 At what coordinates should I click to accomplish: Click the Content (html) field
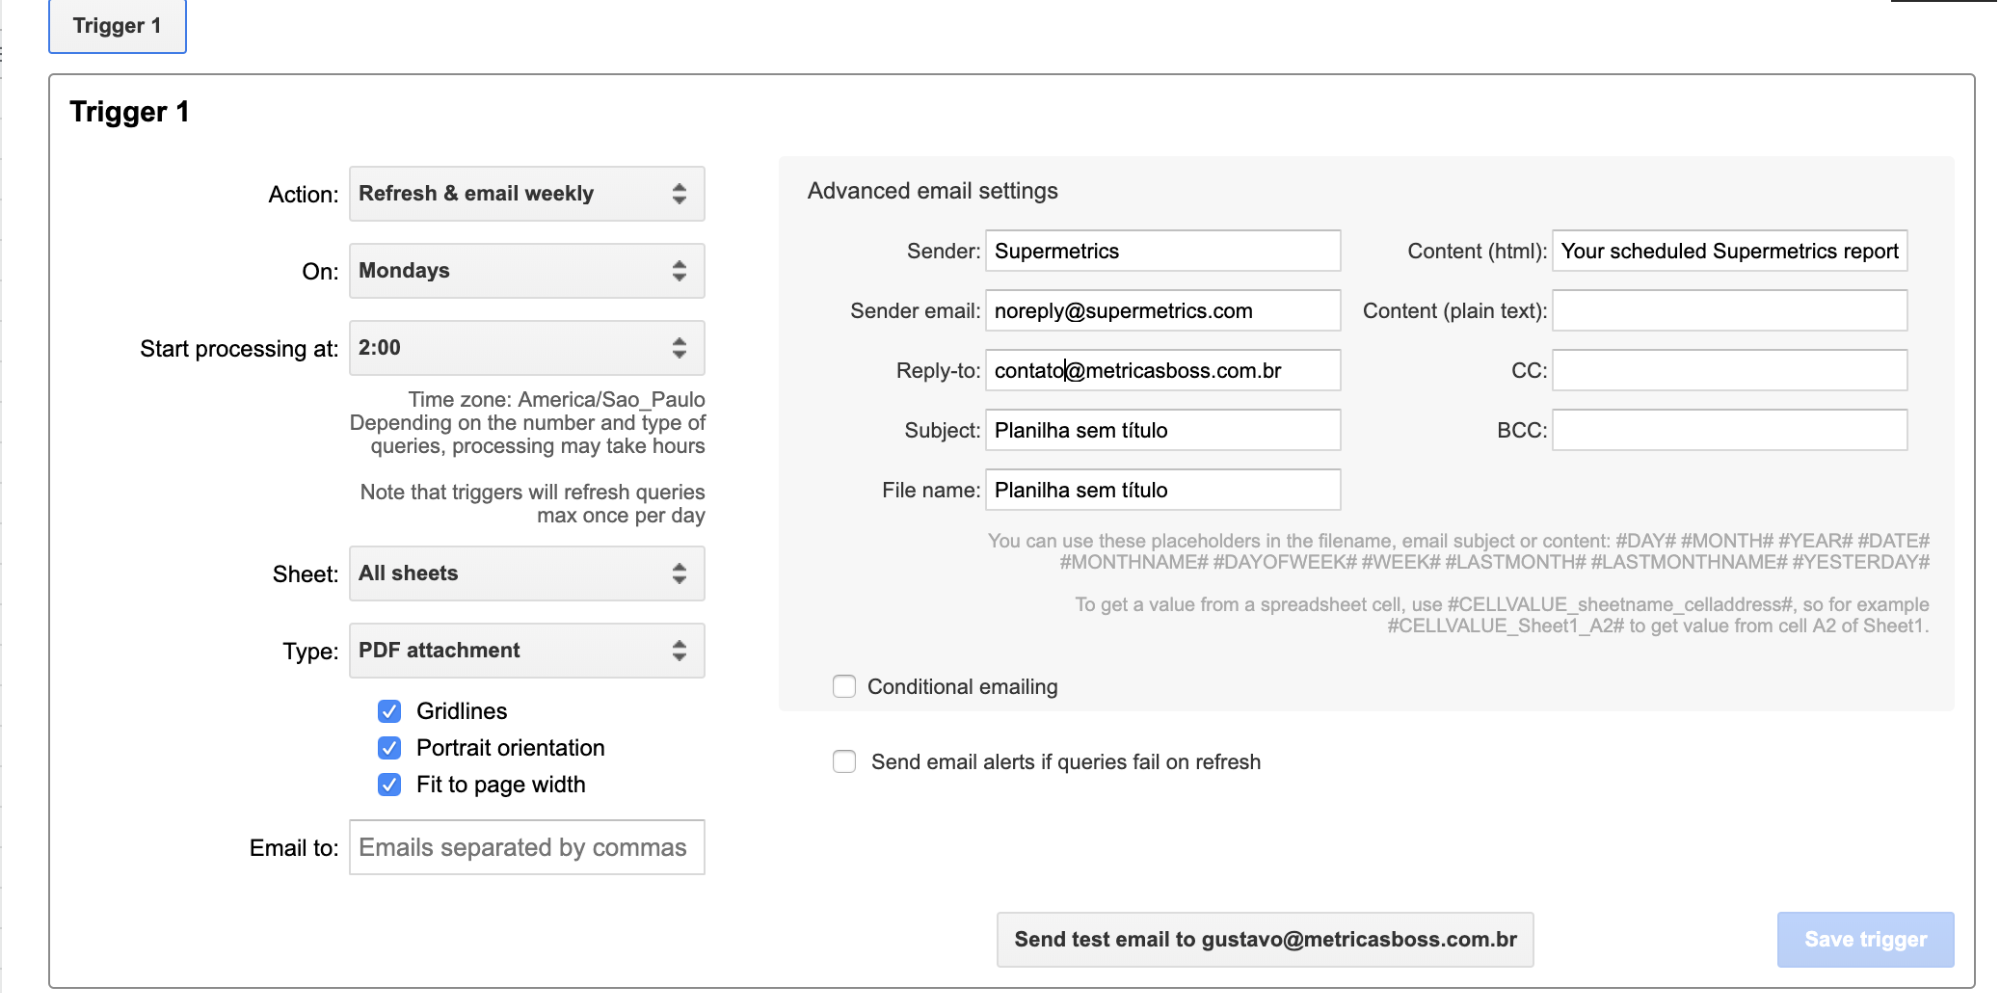coord(1729,251)
